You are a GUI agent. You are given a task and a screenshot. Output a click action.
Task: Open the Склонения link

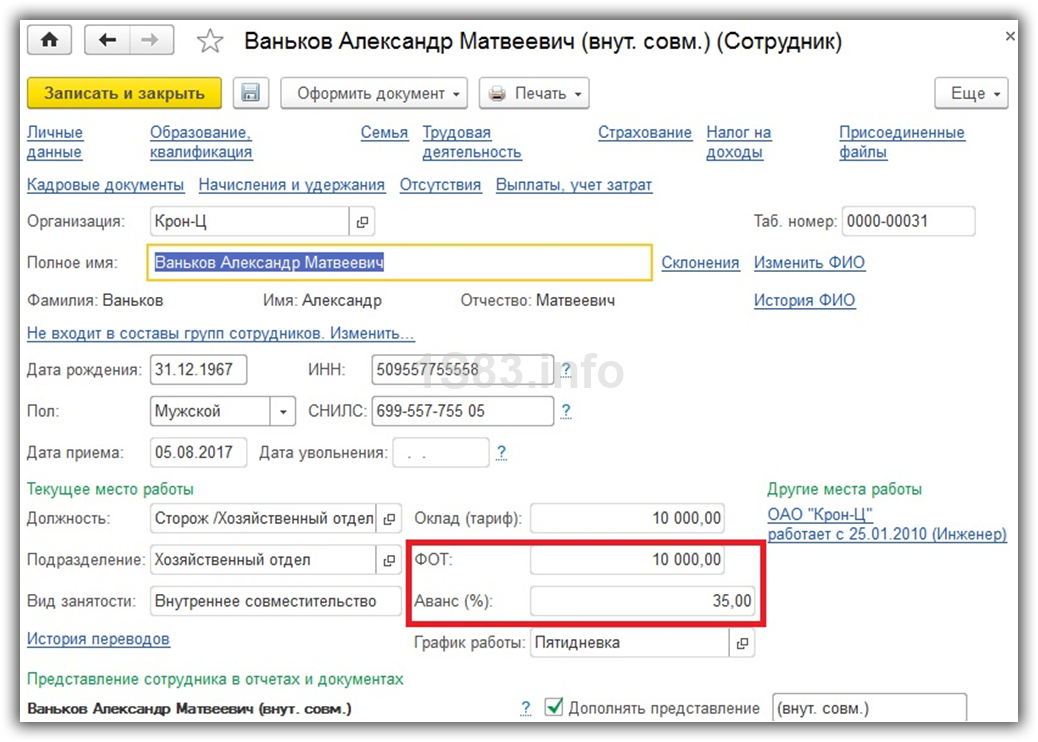pyautogui.click(x=700, y=263)
